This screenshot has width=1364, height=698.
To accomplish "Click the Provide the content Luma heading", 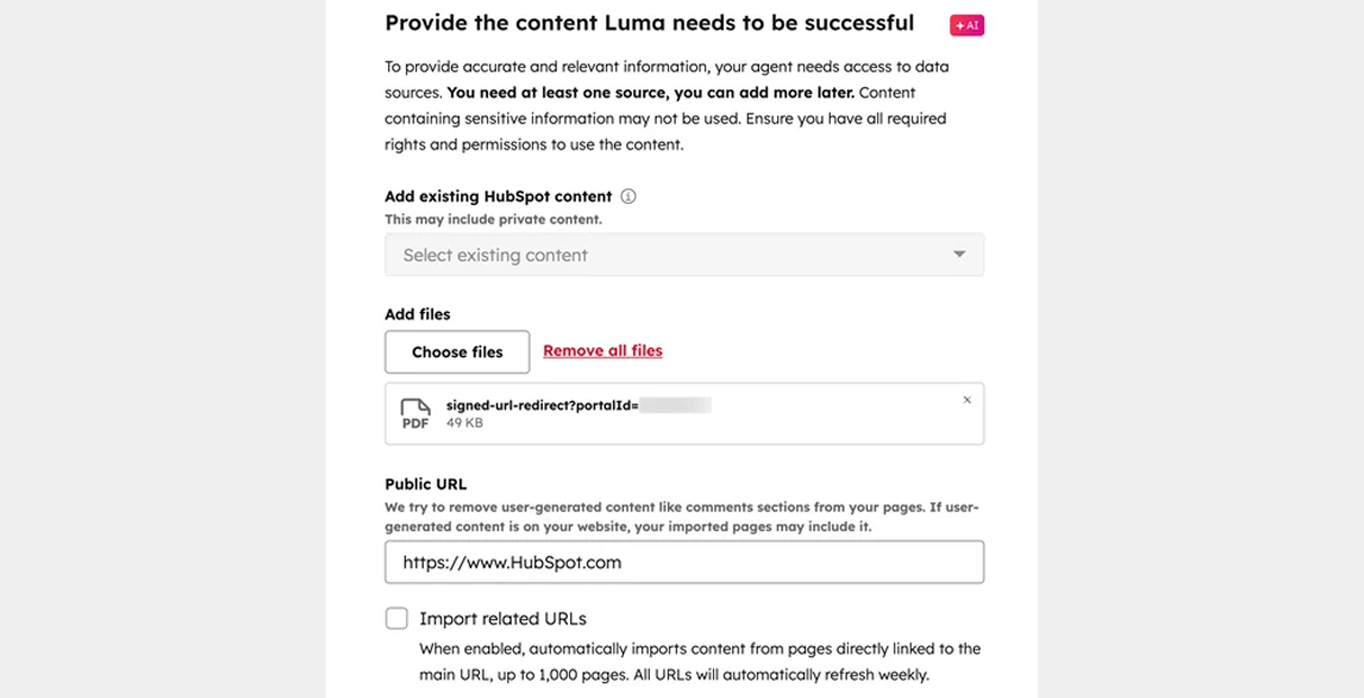I will coord(649,22).
